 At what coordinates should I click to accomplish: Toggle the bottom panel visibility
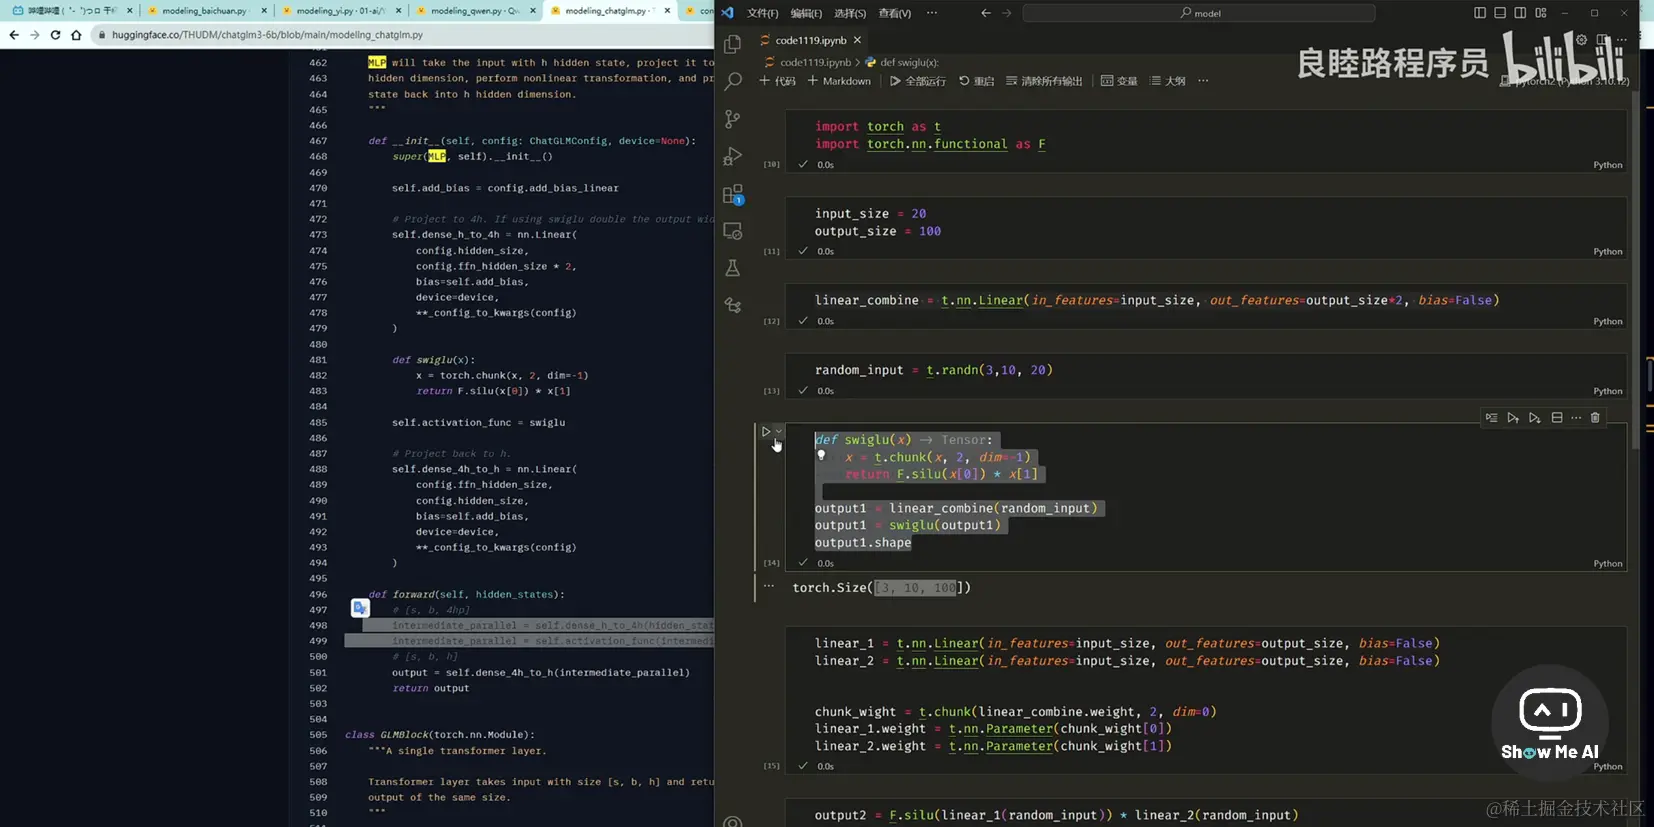coord(1500,13)
